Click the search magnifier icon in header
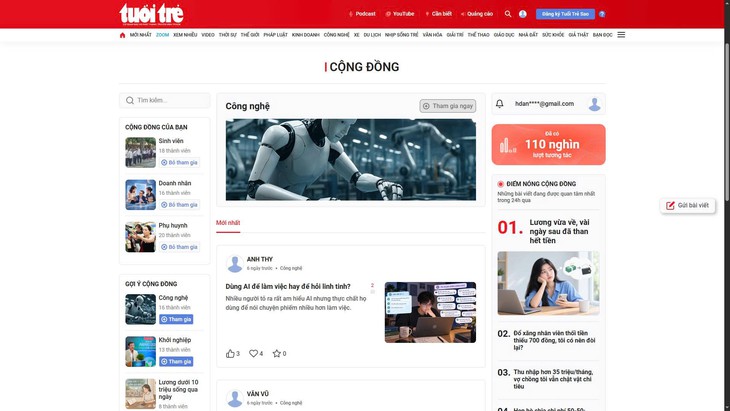 pos(508,14)
